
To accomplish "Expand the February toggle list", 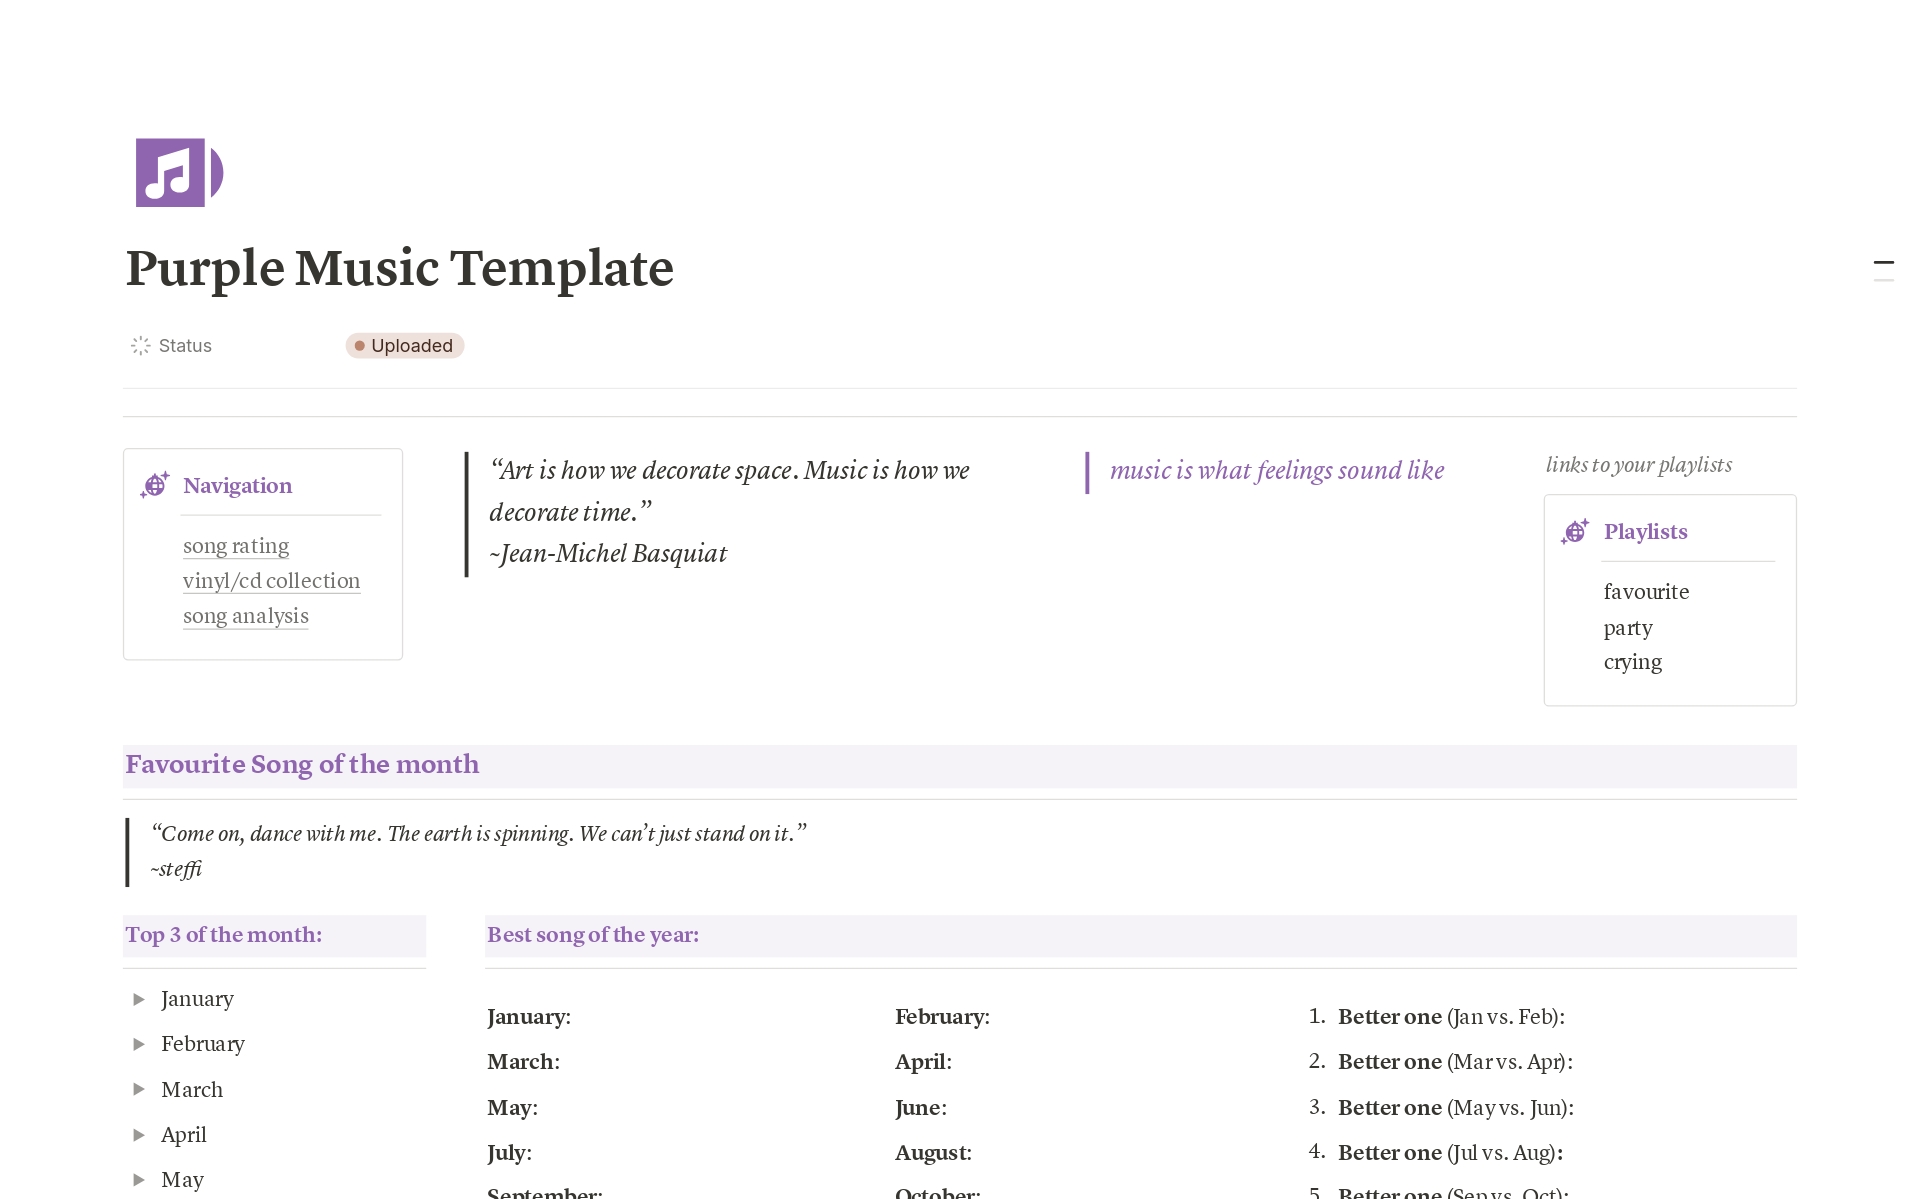I will click(139, 1043).
